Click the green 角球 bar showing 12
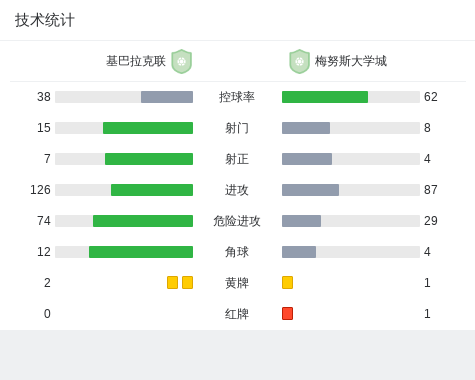Viewport: 475px width, 380px height. pyautogui.click(x=141, y=252)
